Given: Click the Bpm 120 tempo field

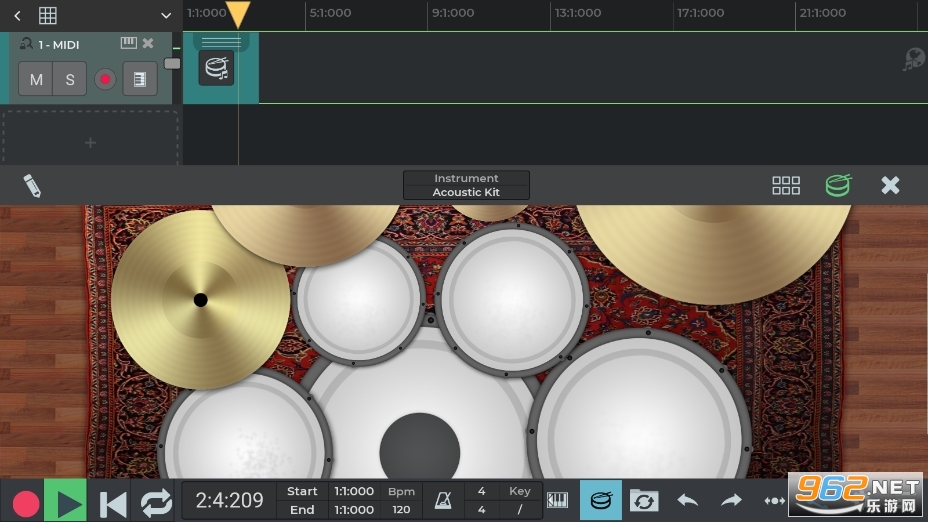Looking at the screenshot, I should (401, 501).
